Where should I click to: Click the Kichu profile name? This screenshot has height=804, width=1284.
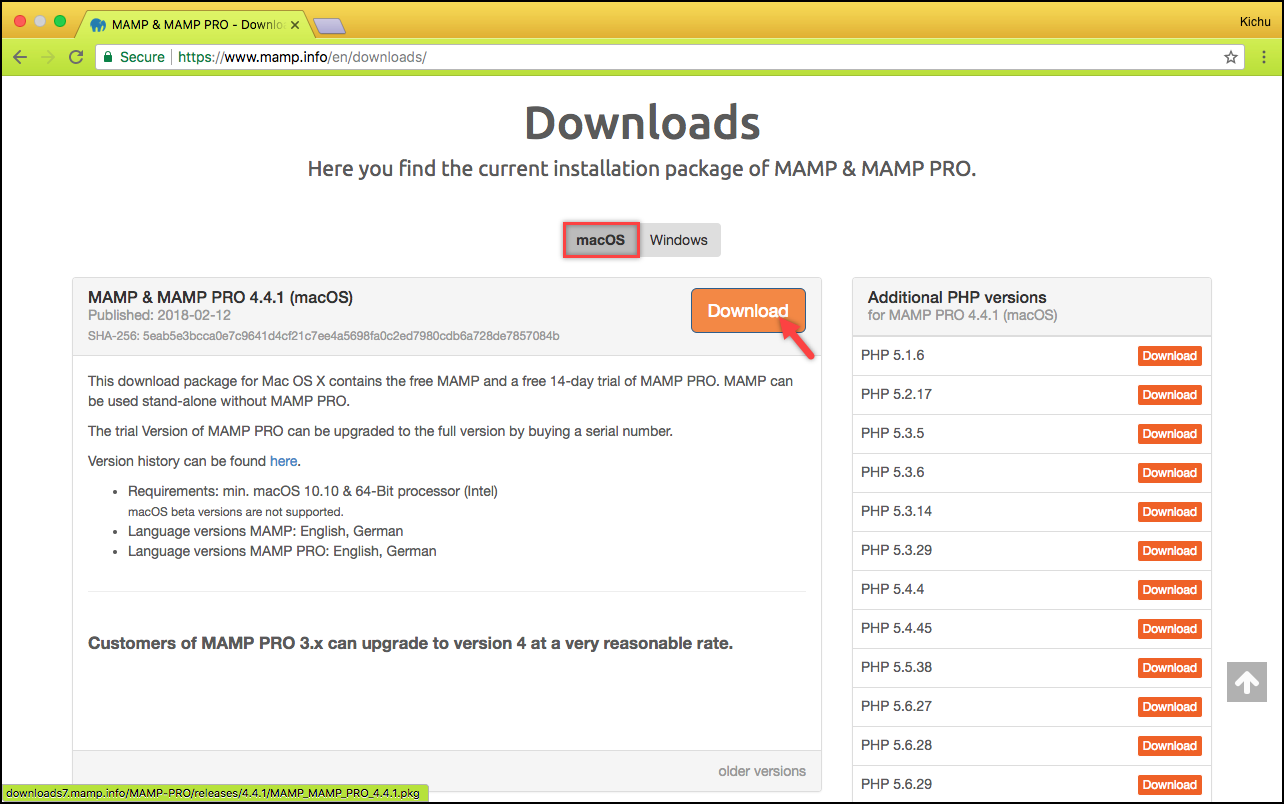[x=1255, y=20]
